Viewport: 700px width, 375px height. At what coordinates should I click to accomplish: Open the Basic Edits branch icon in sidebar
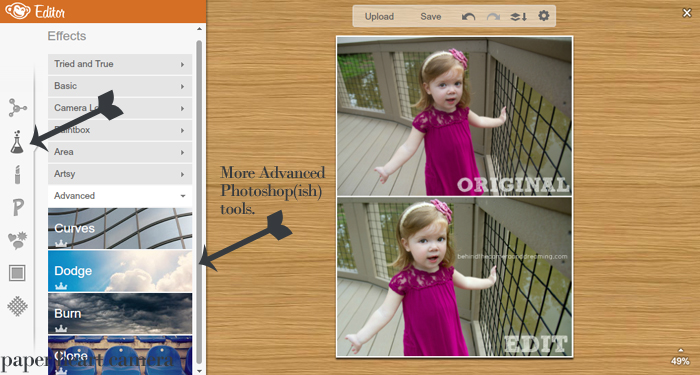pos(17,108)
